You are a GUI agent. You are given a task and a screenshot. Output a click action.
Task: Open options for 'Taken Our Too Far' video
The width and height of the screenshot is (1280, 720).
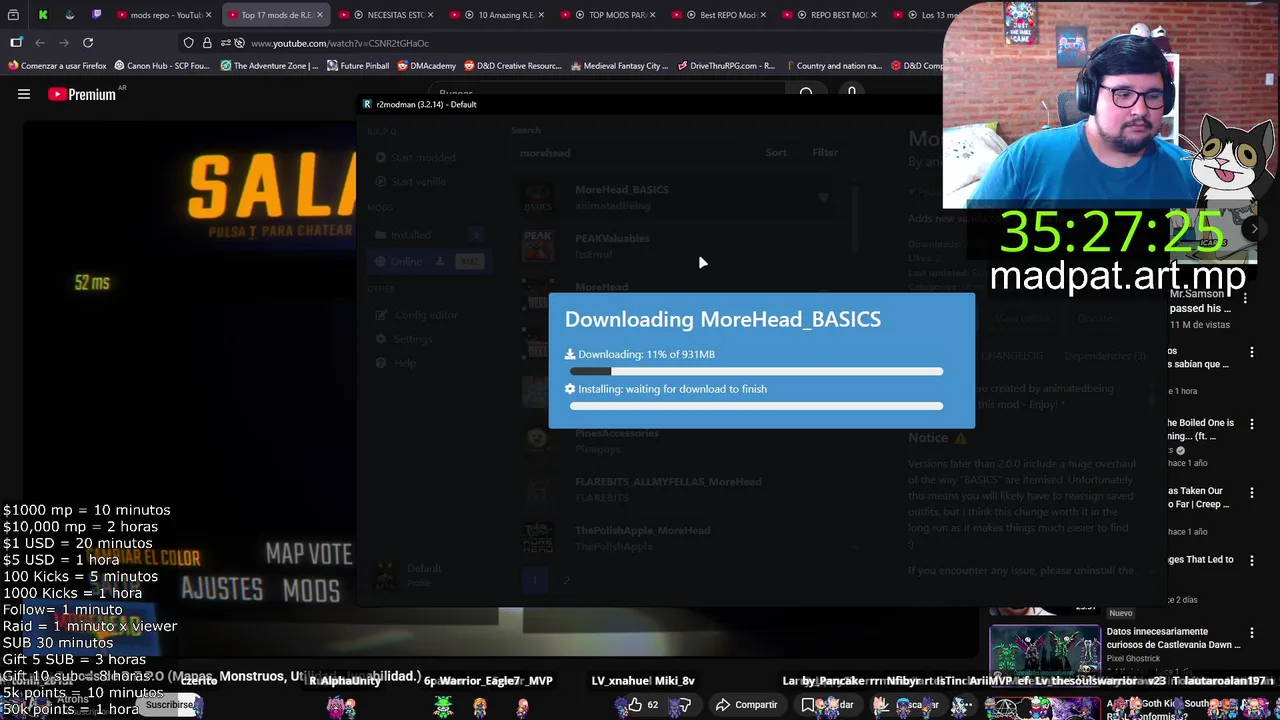click(x=1251, y=493)
